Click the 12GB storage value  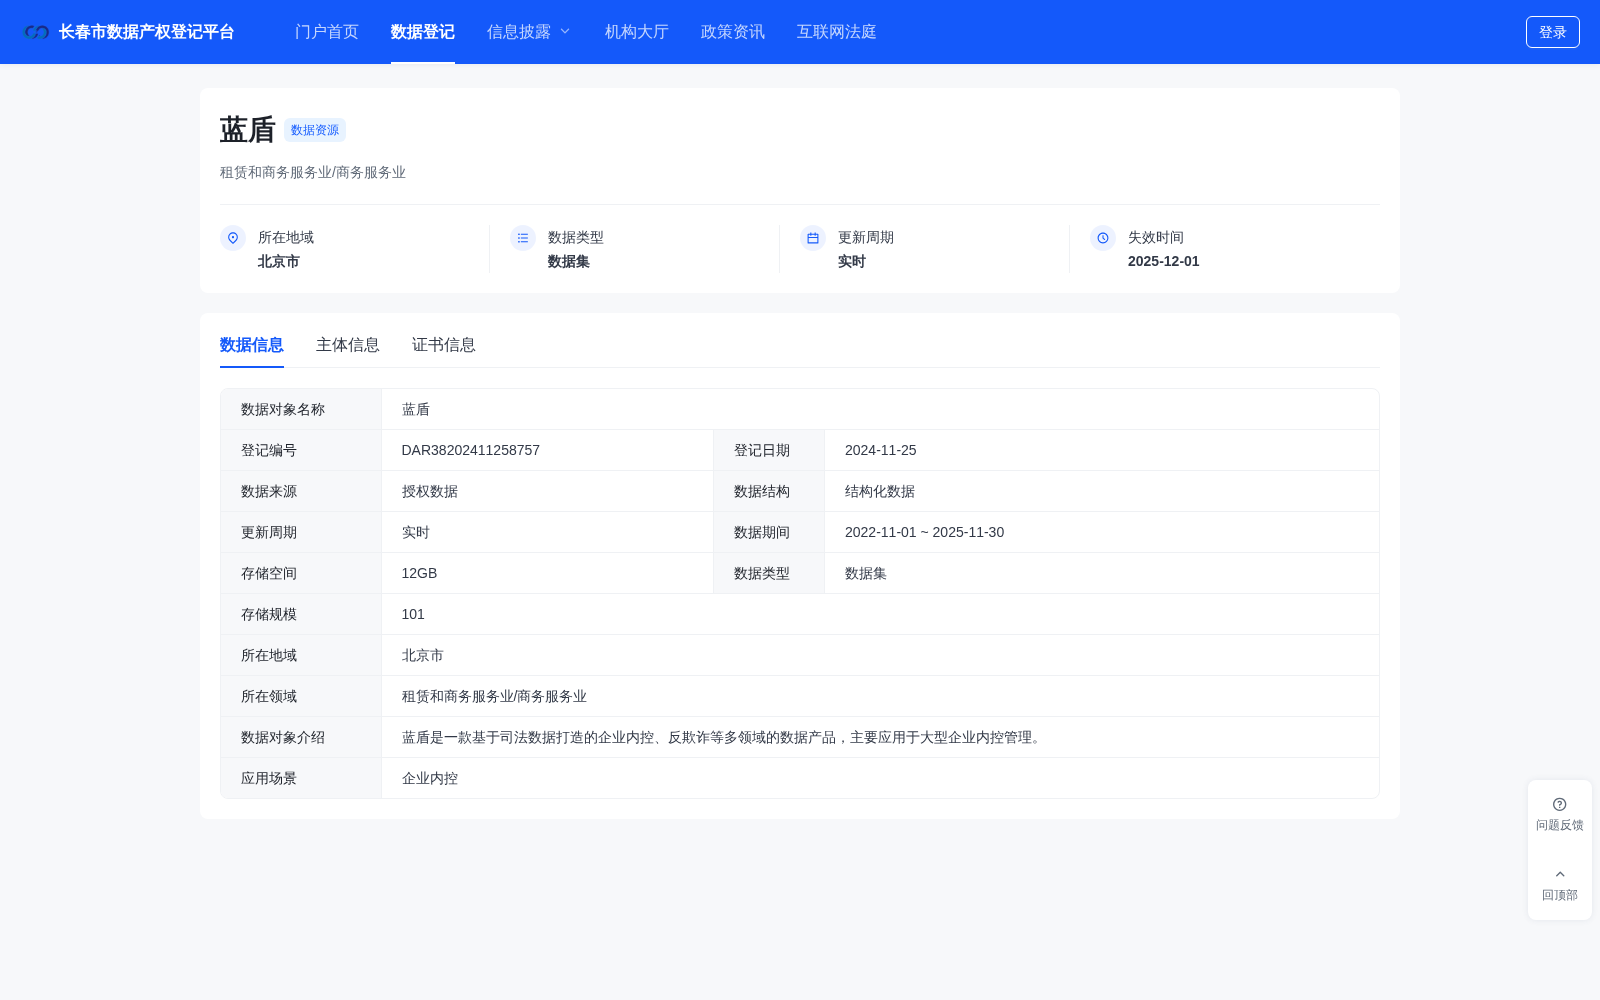[x=420, y=573]
